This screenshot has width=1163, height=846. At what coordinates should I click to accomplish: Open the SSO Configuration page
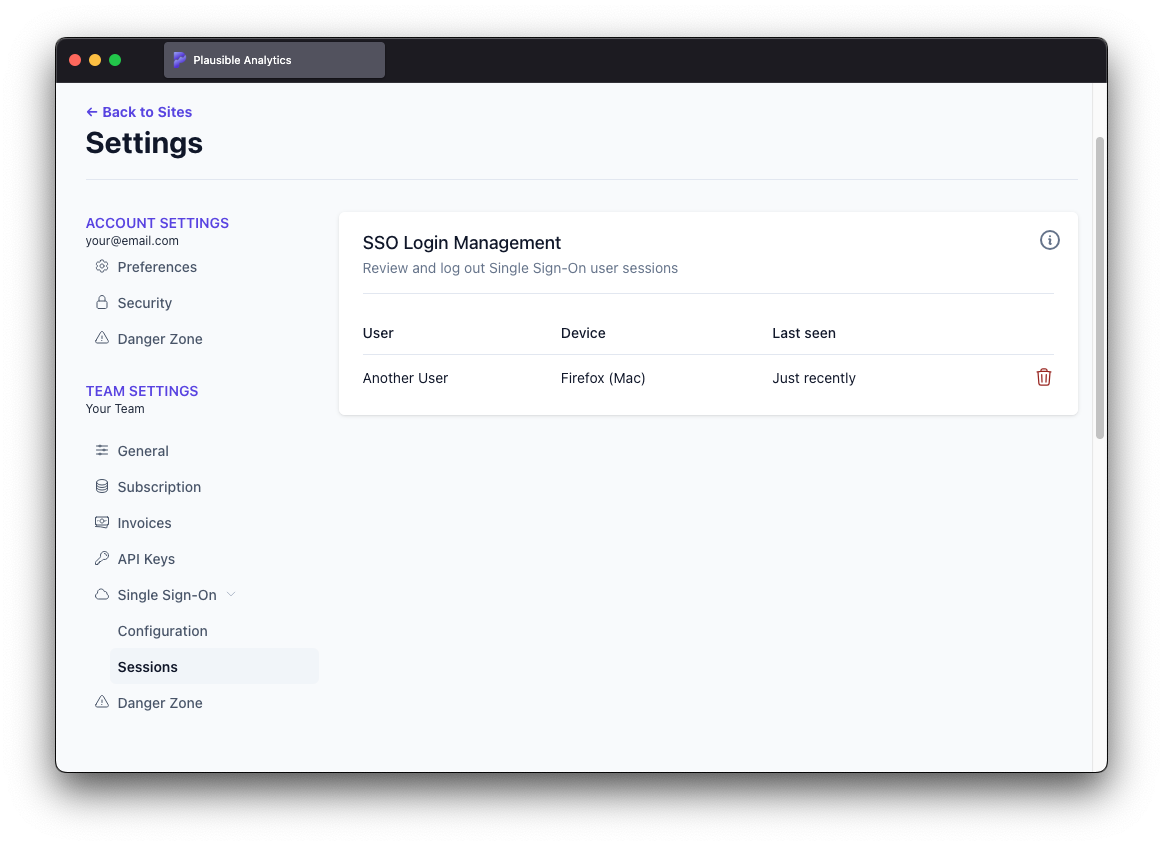click(x=162, y=631)
